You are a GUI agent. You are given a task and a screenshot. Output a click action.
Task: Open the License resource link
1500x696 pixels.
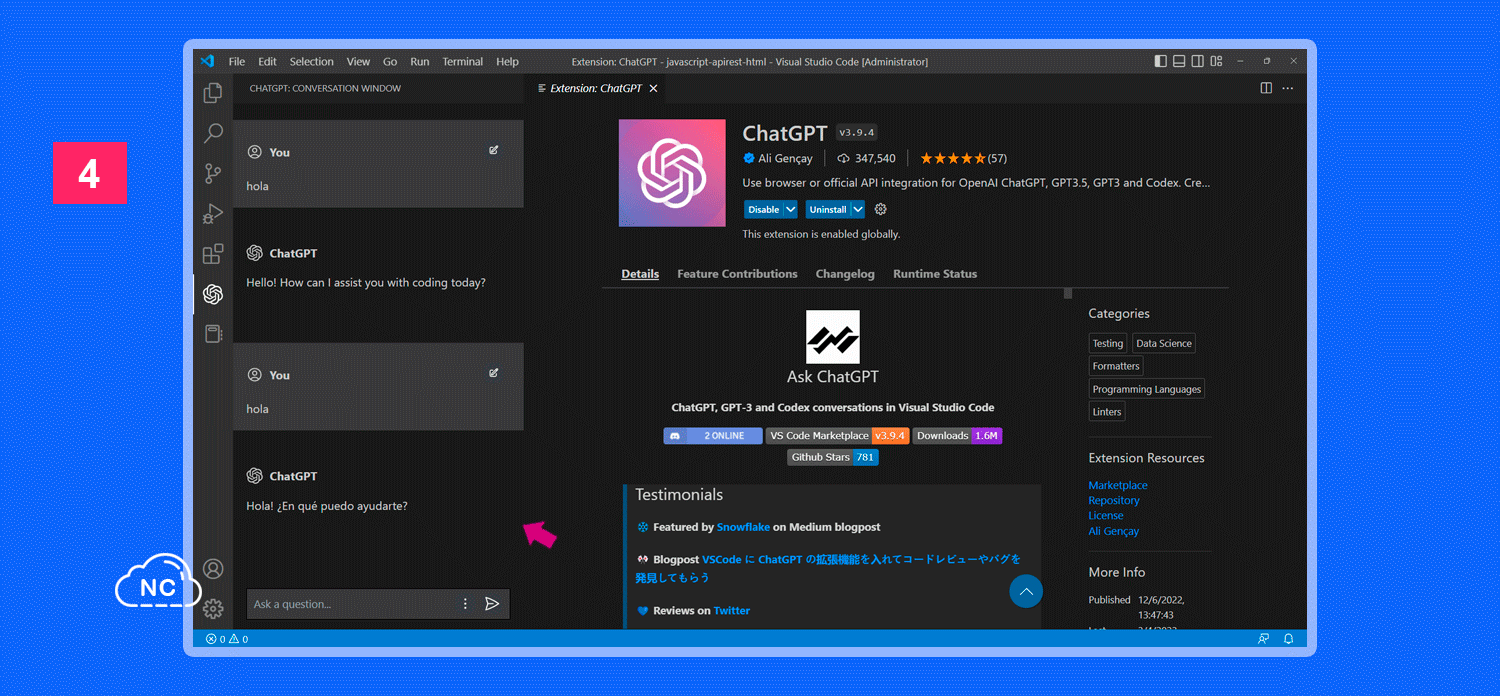coord(1106,516)
